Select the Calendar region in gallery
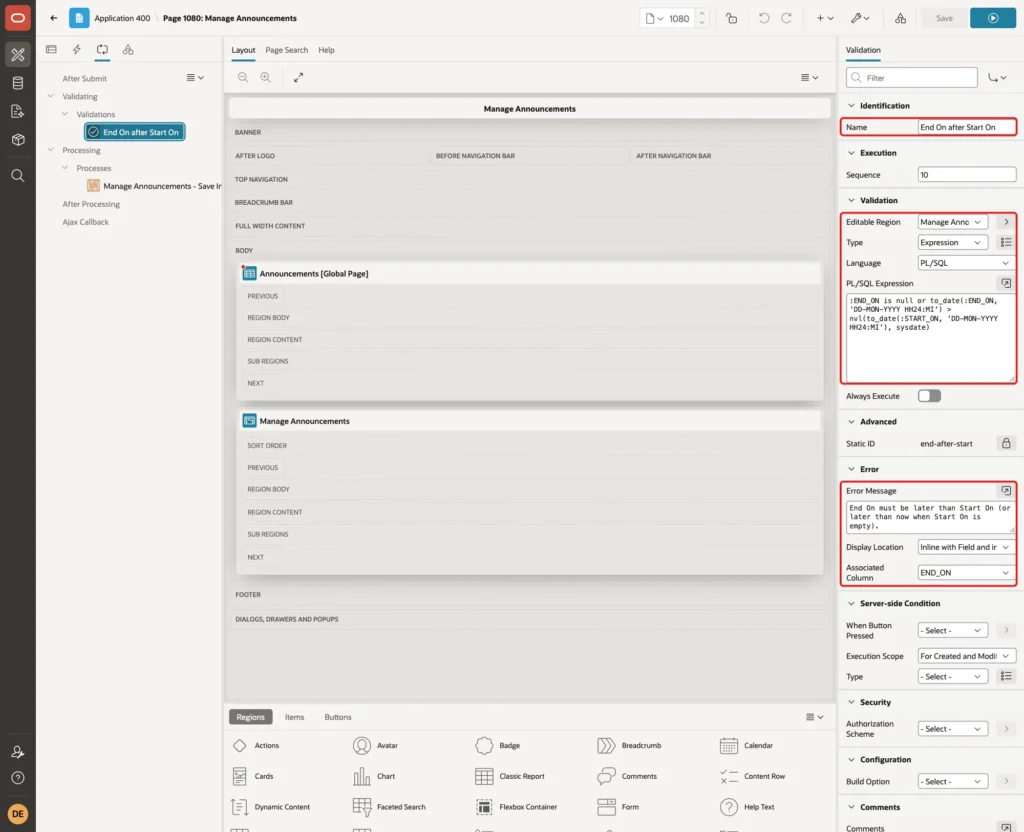Image resolution: width=1024 pixels, height=832 pixels. (x=746, y=745)
